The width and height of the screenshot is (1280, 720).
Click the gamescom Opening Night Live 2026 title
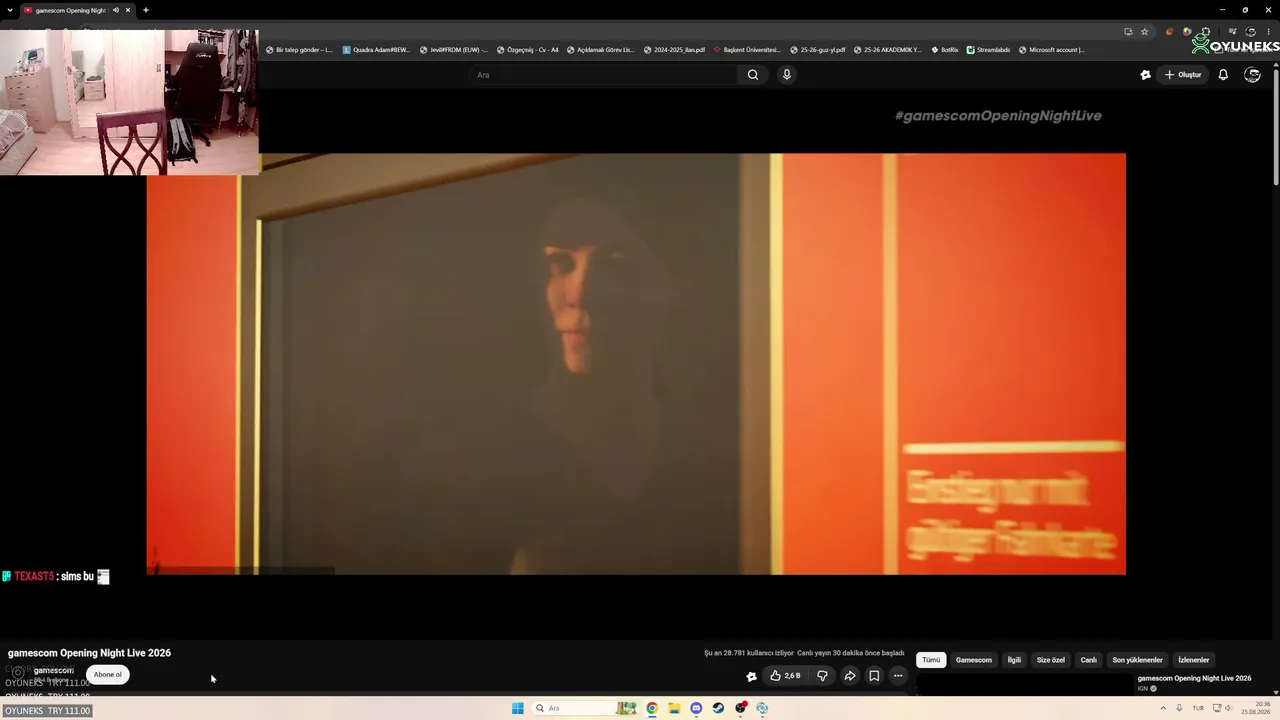pyautogui.click(x=90, y=653)
